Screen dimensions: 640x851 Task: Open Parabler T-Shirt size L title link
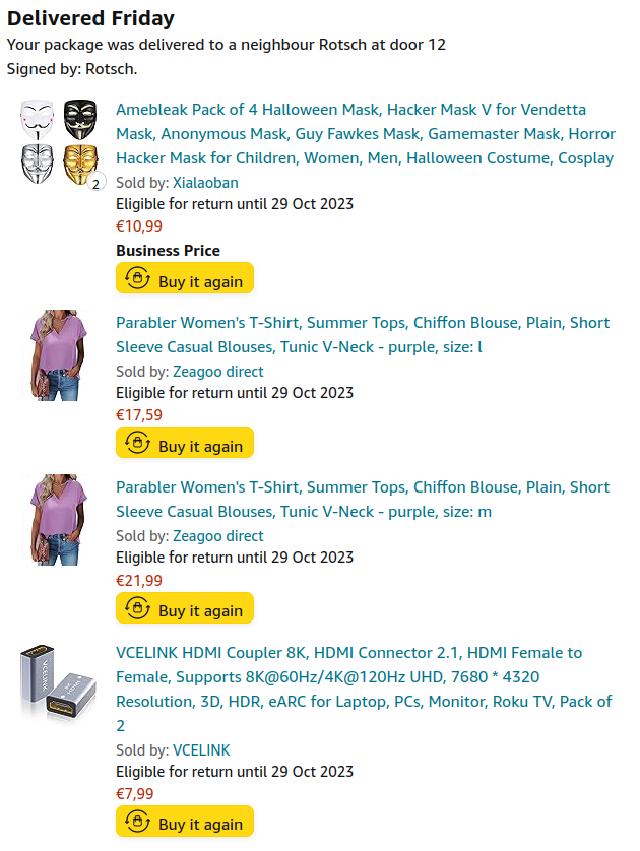click(363, 334)
